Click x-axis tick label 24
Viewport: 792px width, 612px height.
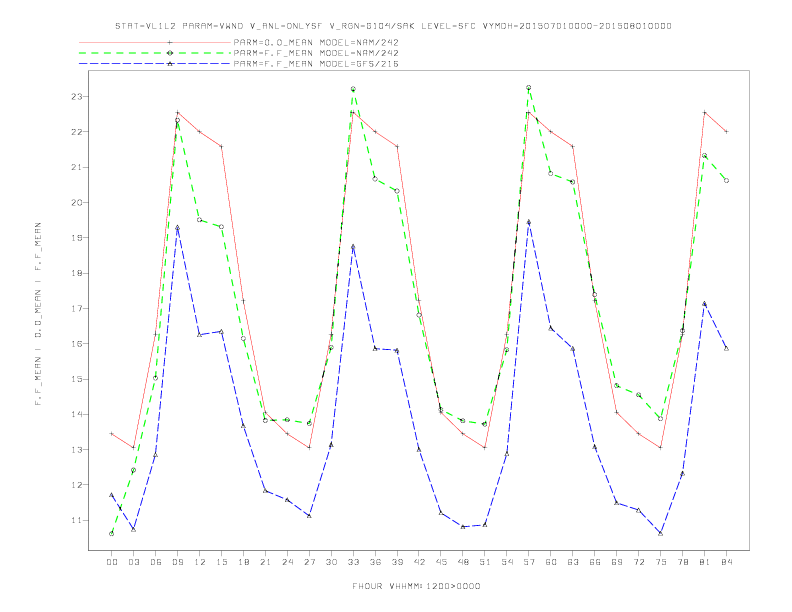pos(287,562)
